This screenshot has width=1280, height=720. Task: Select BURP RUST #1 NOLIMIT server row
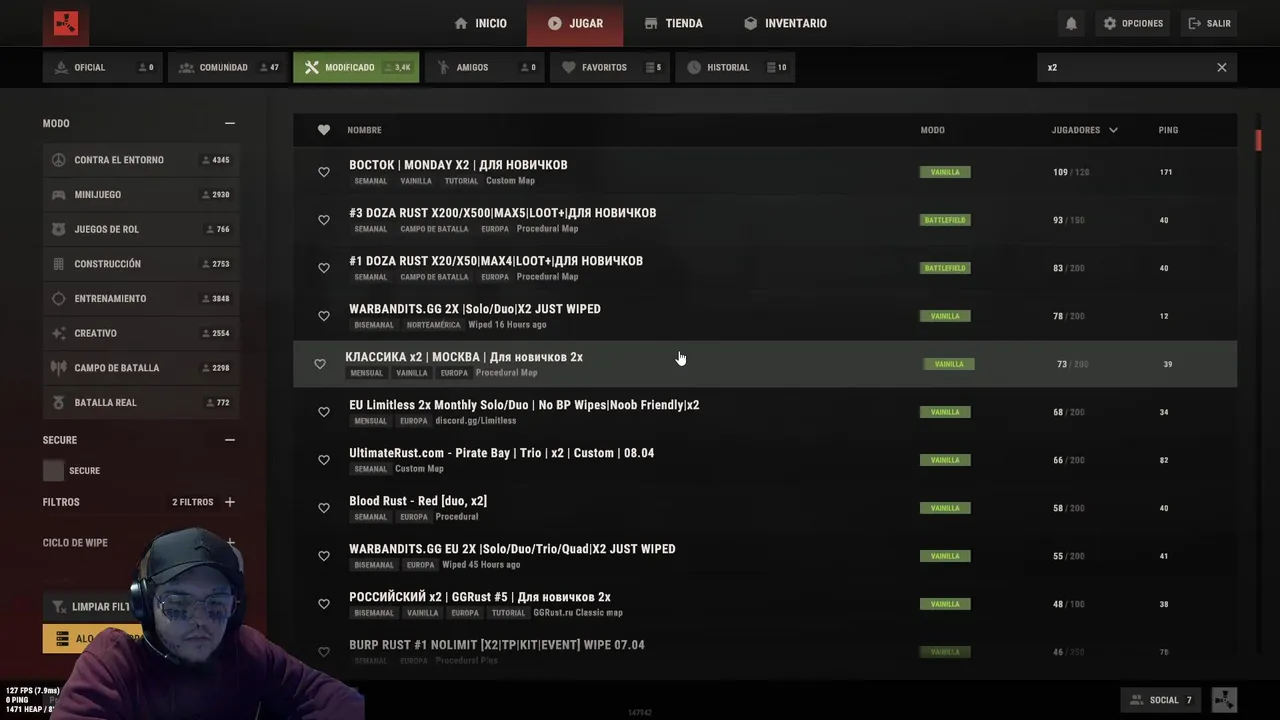765,652
